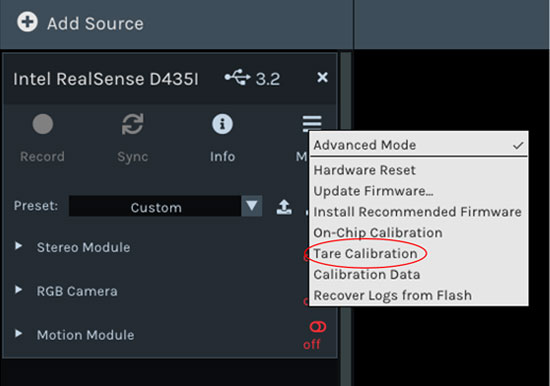This screenshot has width=550, height=386.
Task: Click the vertical scrollbar beside device panel
Action: coord(346,218)
